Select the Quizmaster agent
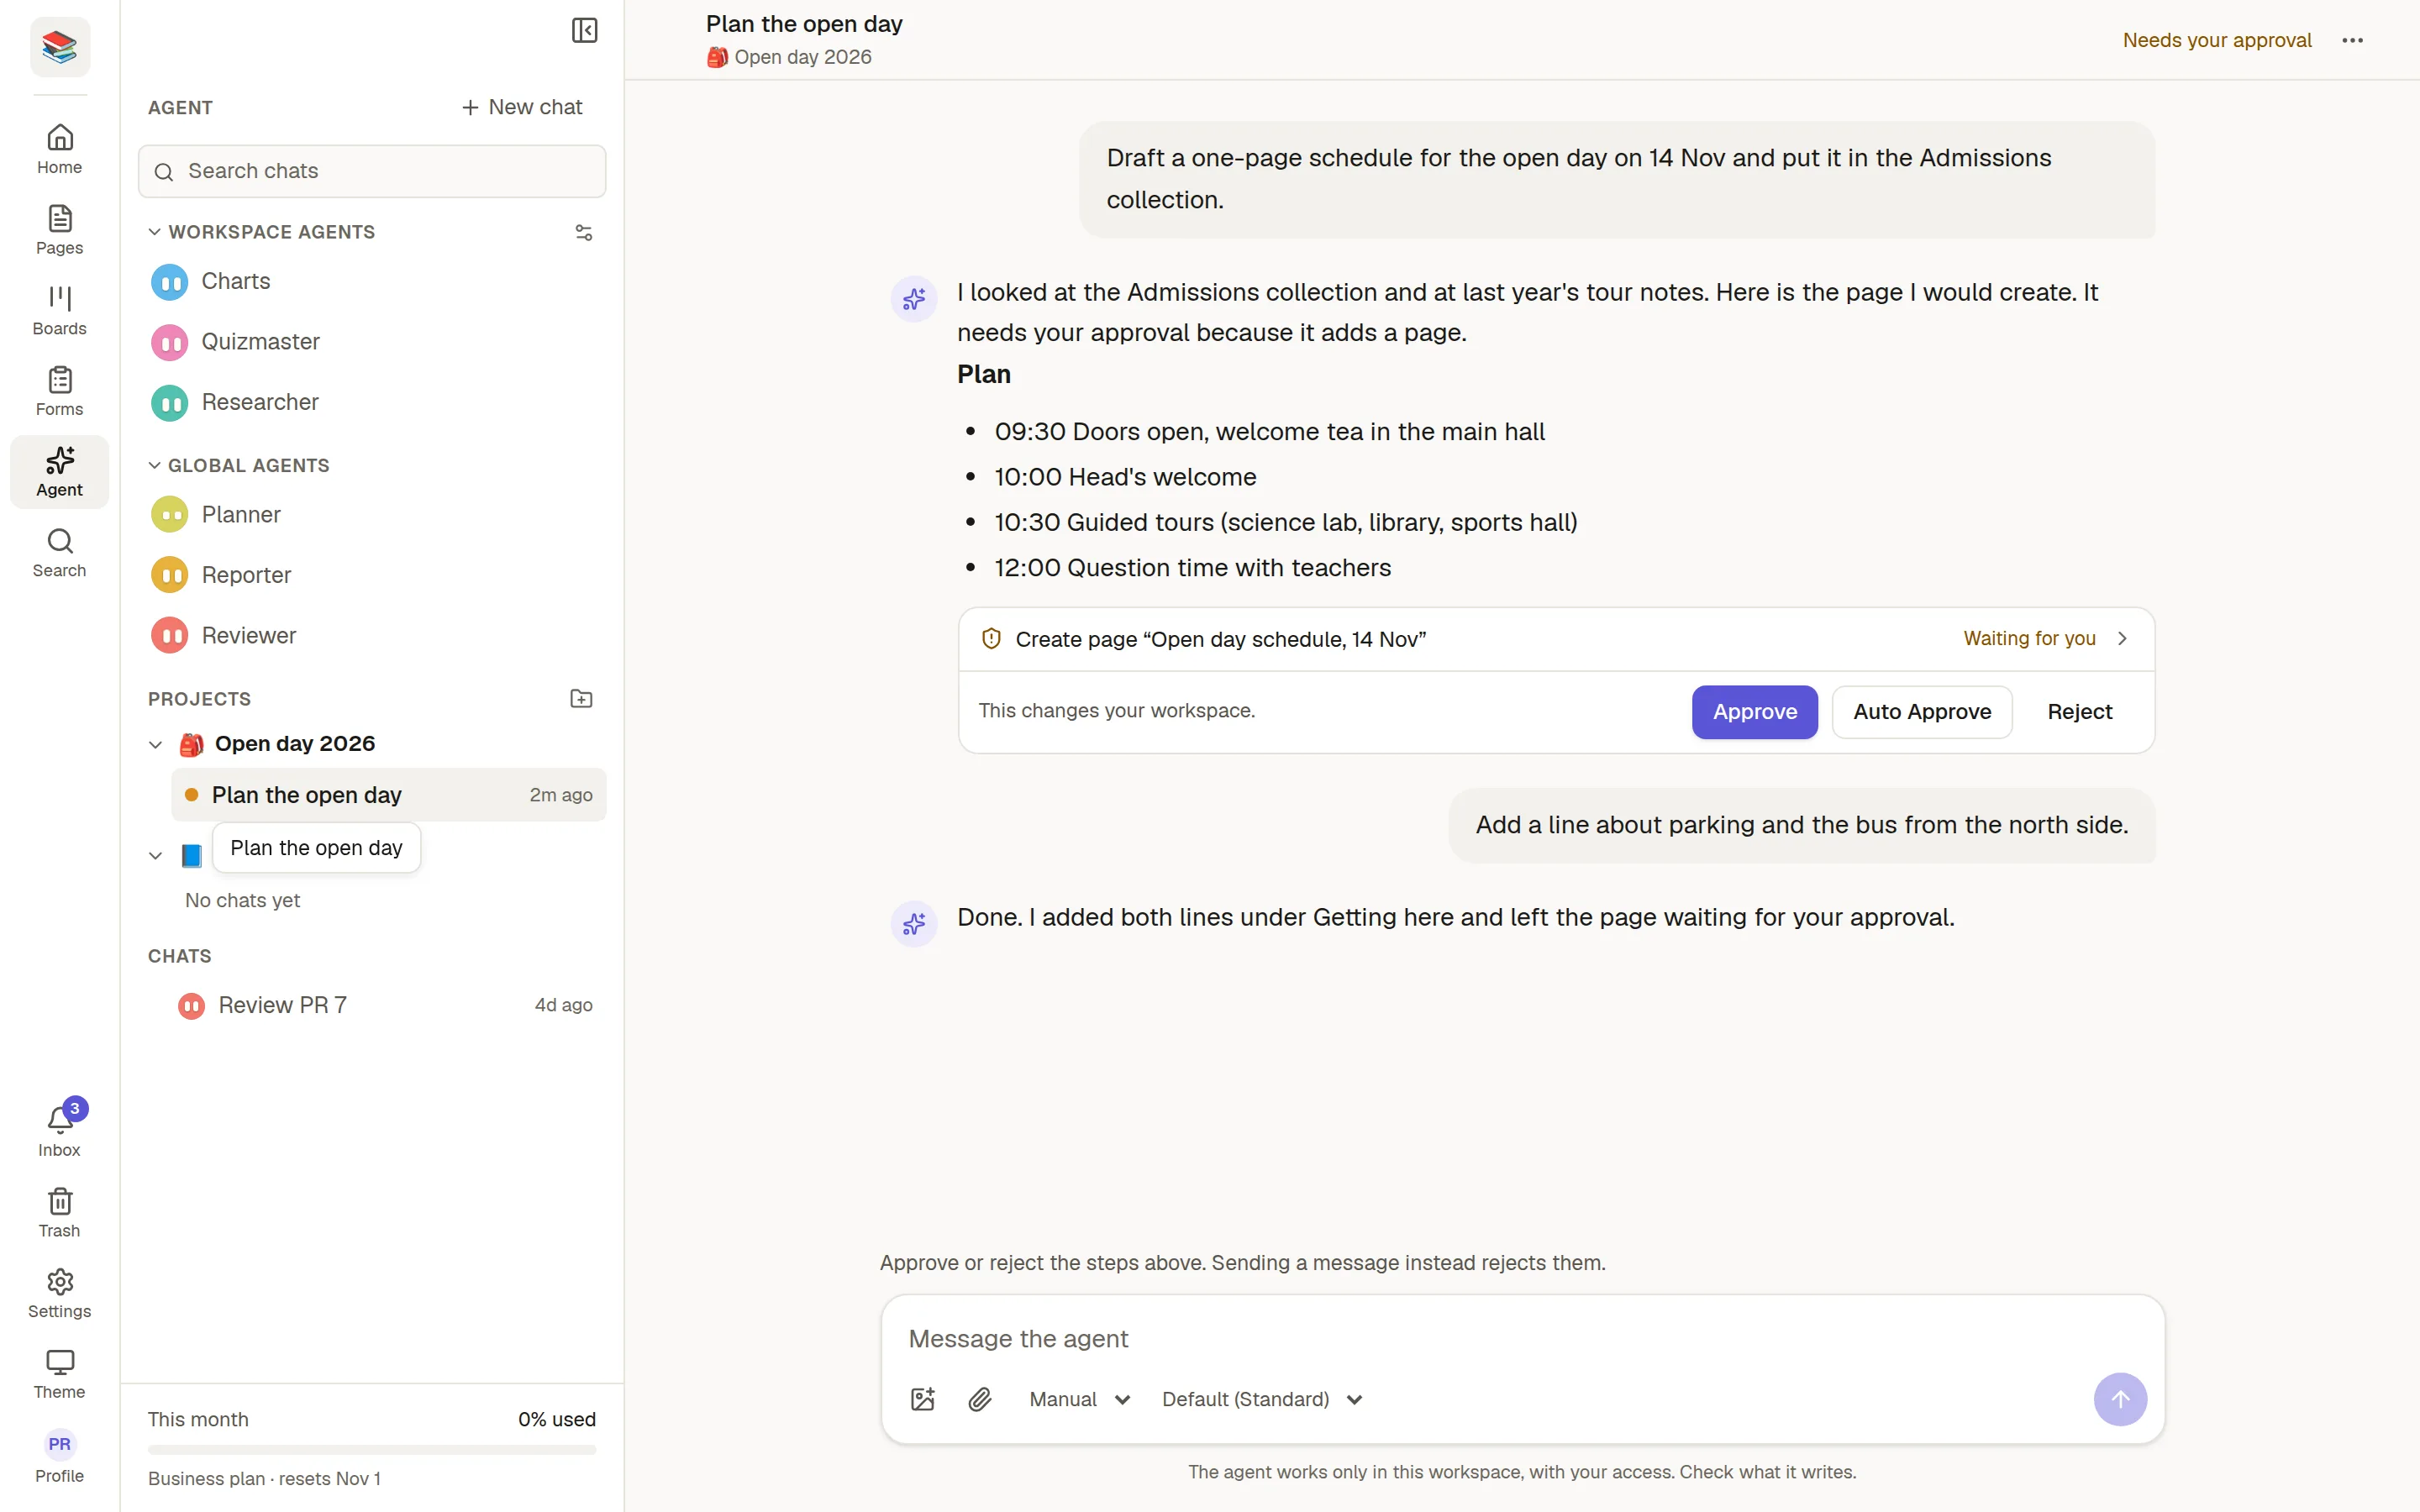Screen dimensions: 2420x1512 pos(372,342)
